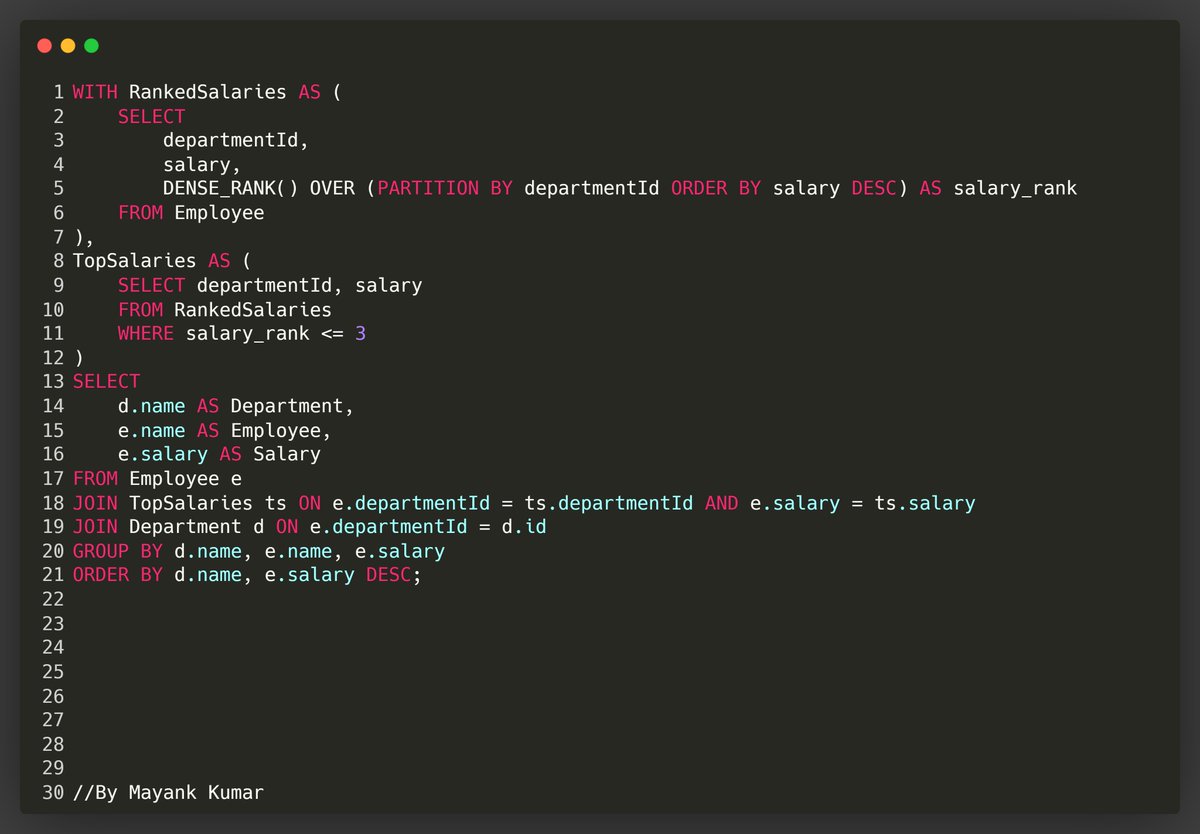Click the "AS salary_rank" alias on line 5
Viewport: 1200px width, 834px height.
click(998, 188)
